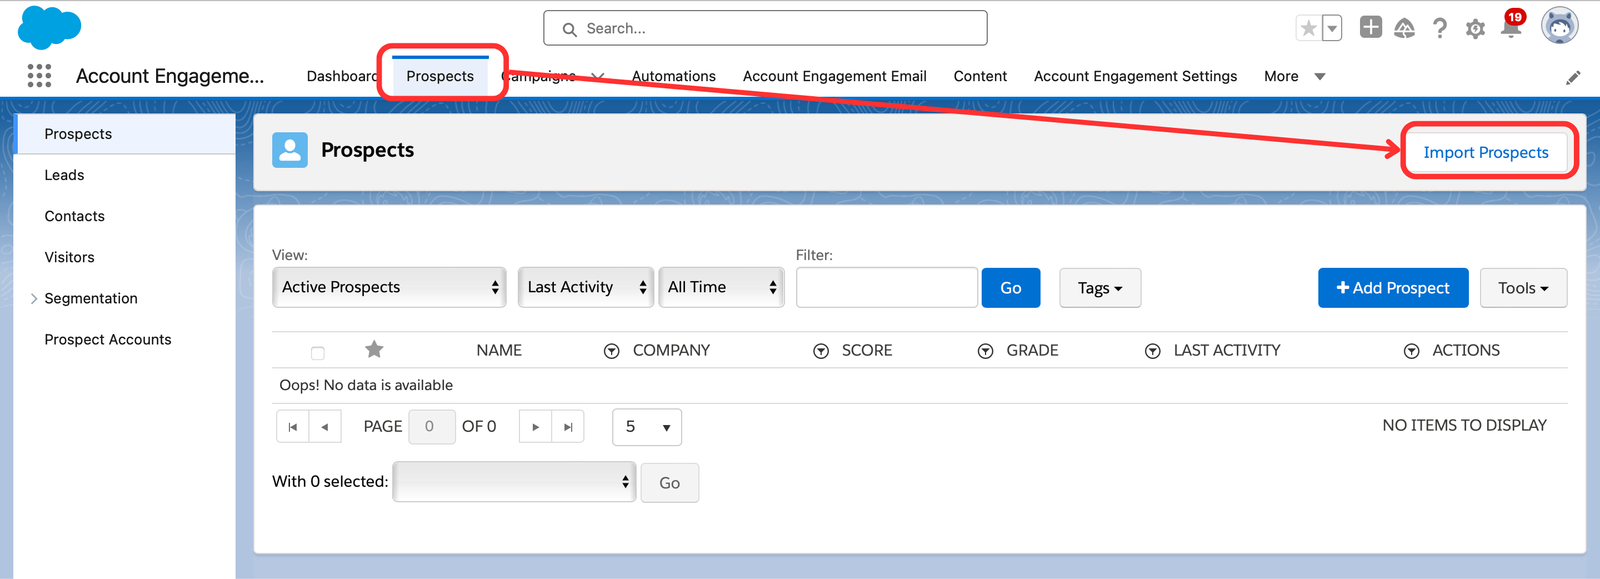
Task: Click the Import Prospects button
Action: (1485, 152)
